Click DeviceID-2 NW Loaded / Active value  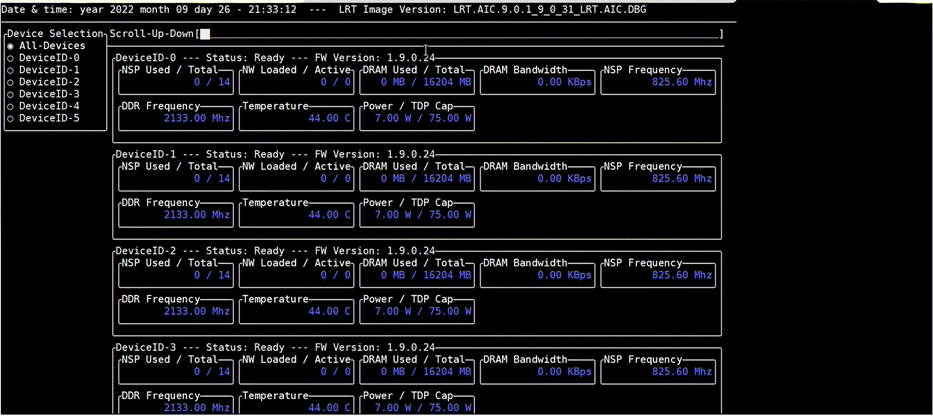point(336,275)
